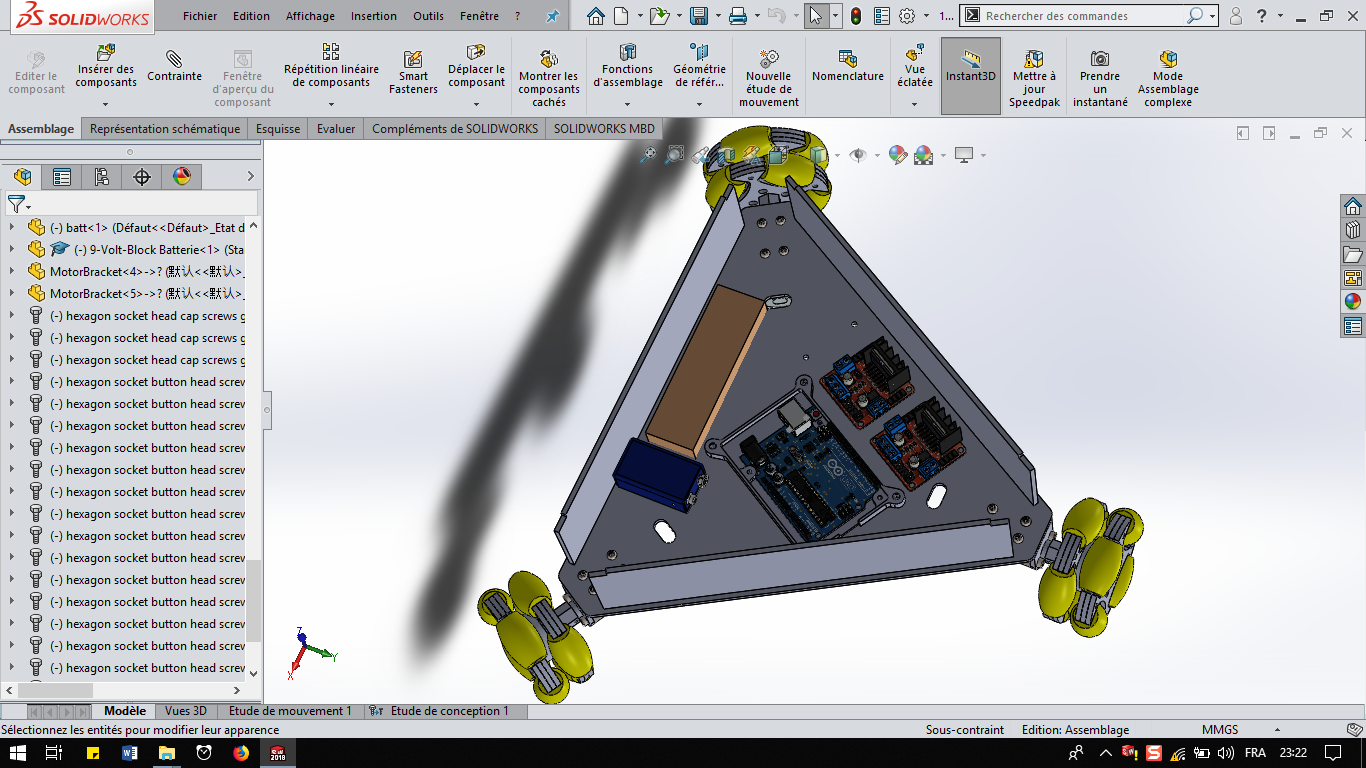Open the PropertyManager tab icon

pyautogui.click(x=62, y=177)
